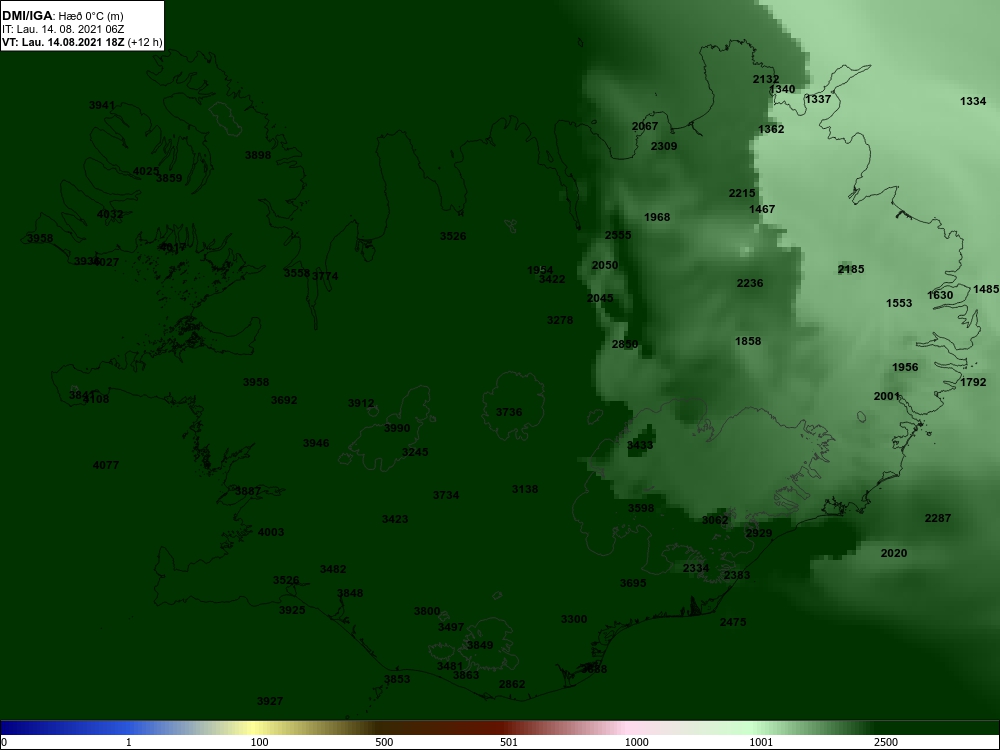Click the map value 2236
Image resolution: width=1000 pixels, height=750 pixels.
tap(750, 283)
